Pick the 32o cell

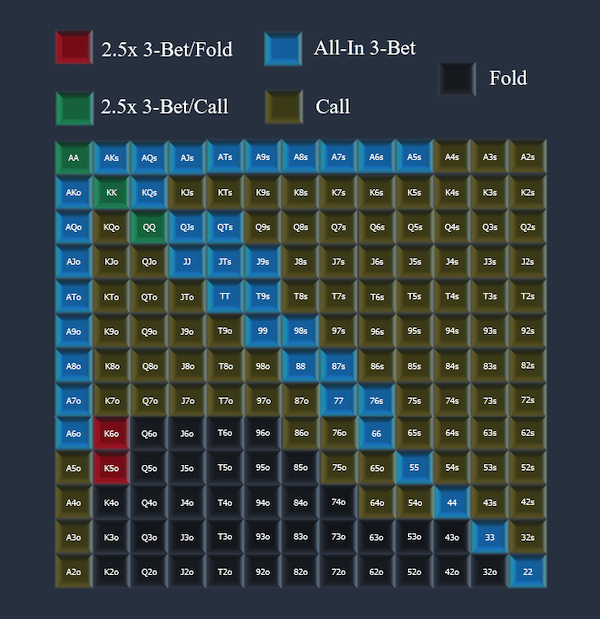pyautogui.click(x=490, y=572)
